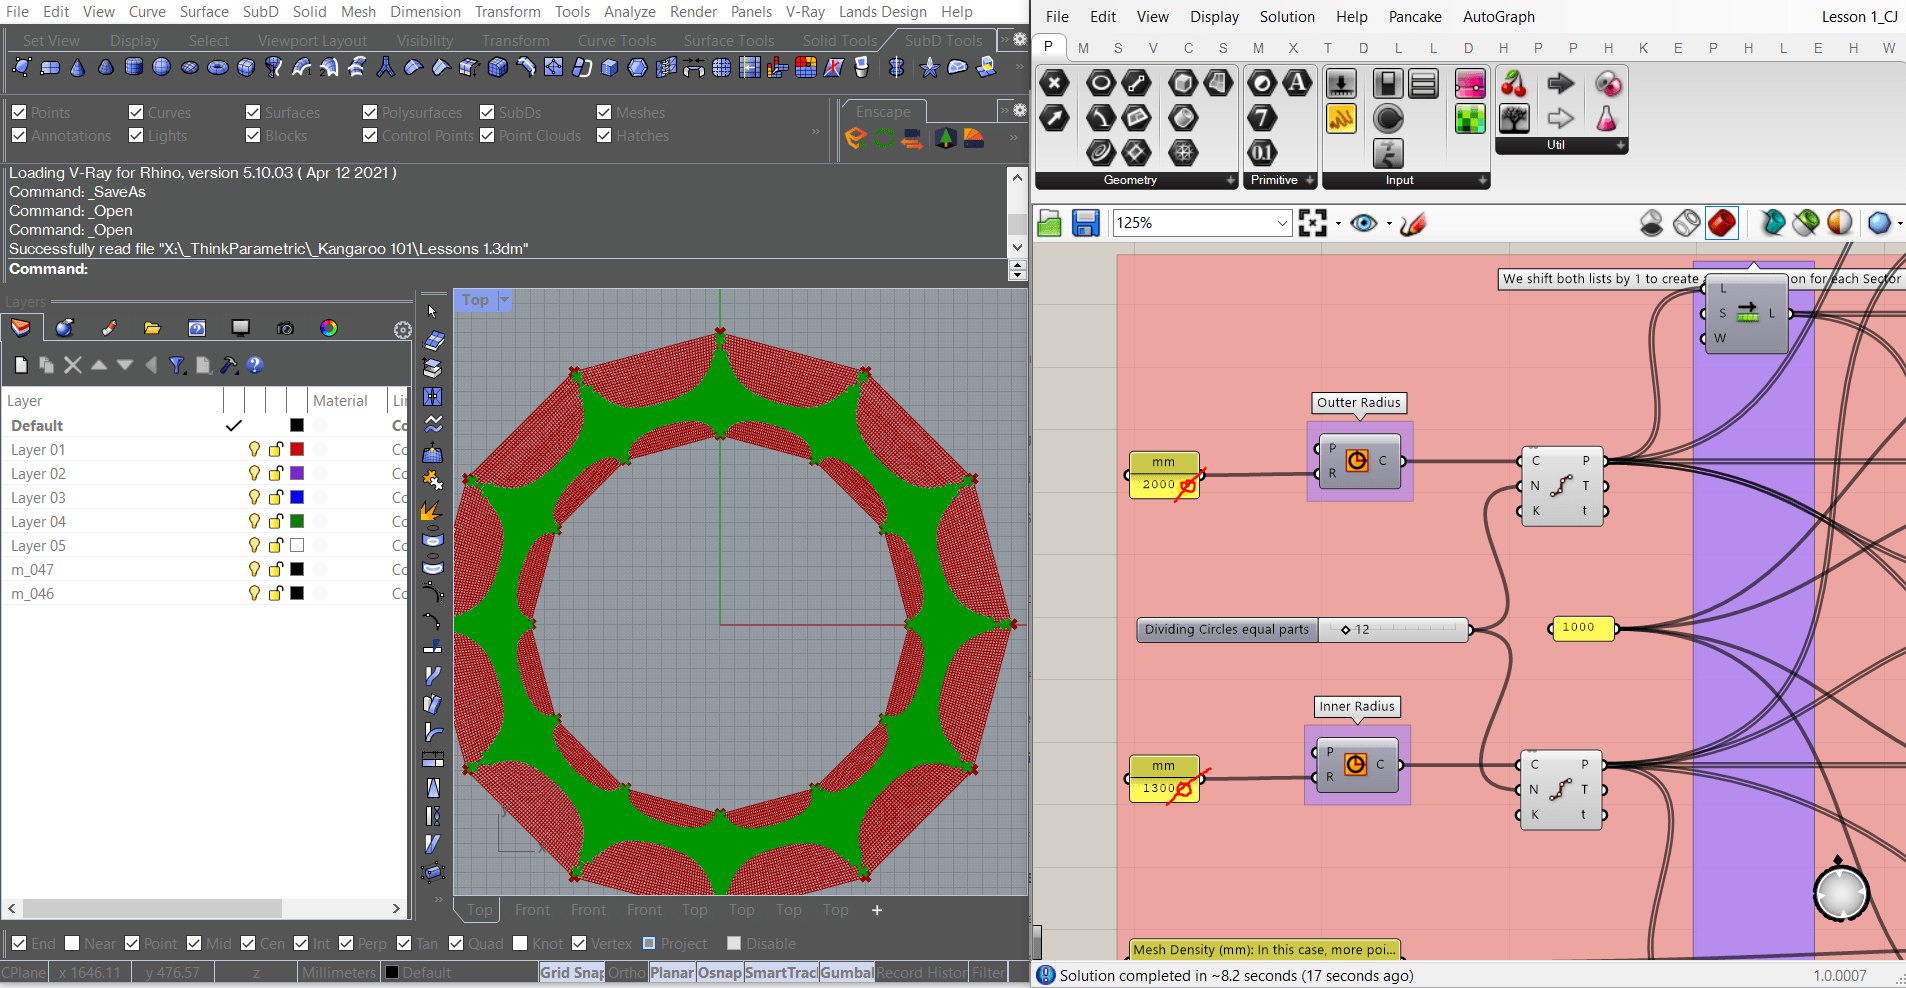The image size is (1906, 988).
Task: Choose Mesh parameter icon in Geometry group
Action: [1184, 153]
